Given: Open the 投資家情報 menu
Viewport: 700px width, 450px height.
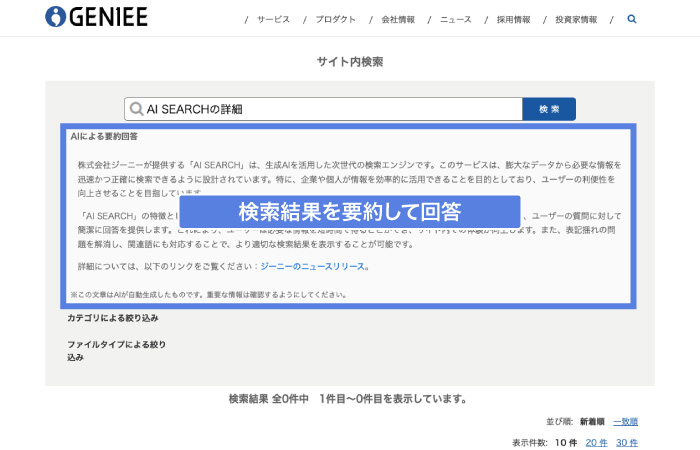Looking at the screenshot, I should [576, 19].
